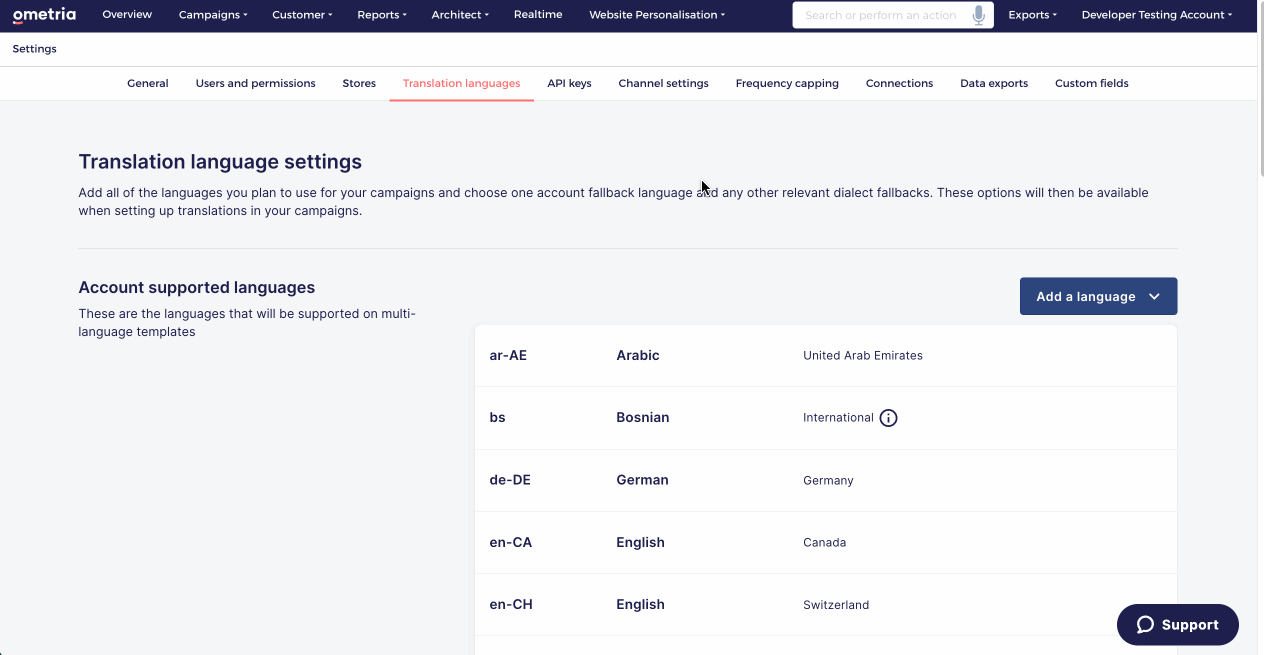The image size is (1264, 655).
Task: Click Translation language settings heading
Action: (220, 162)
